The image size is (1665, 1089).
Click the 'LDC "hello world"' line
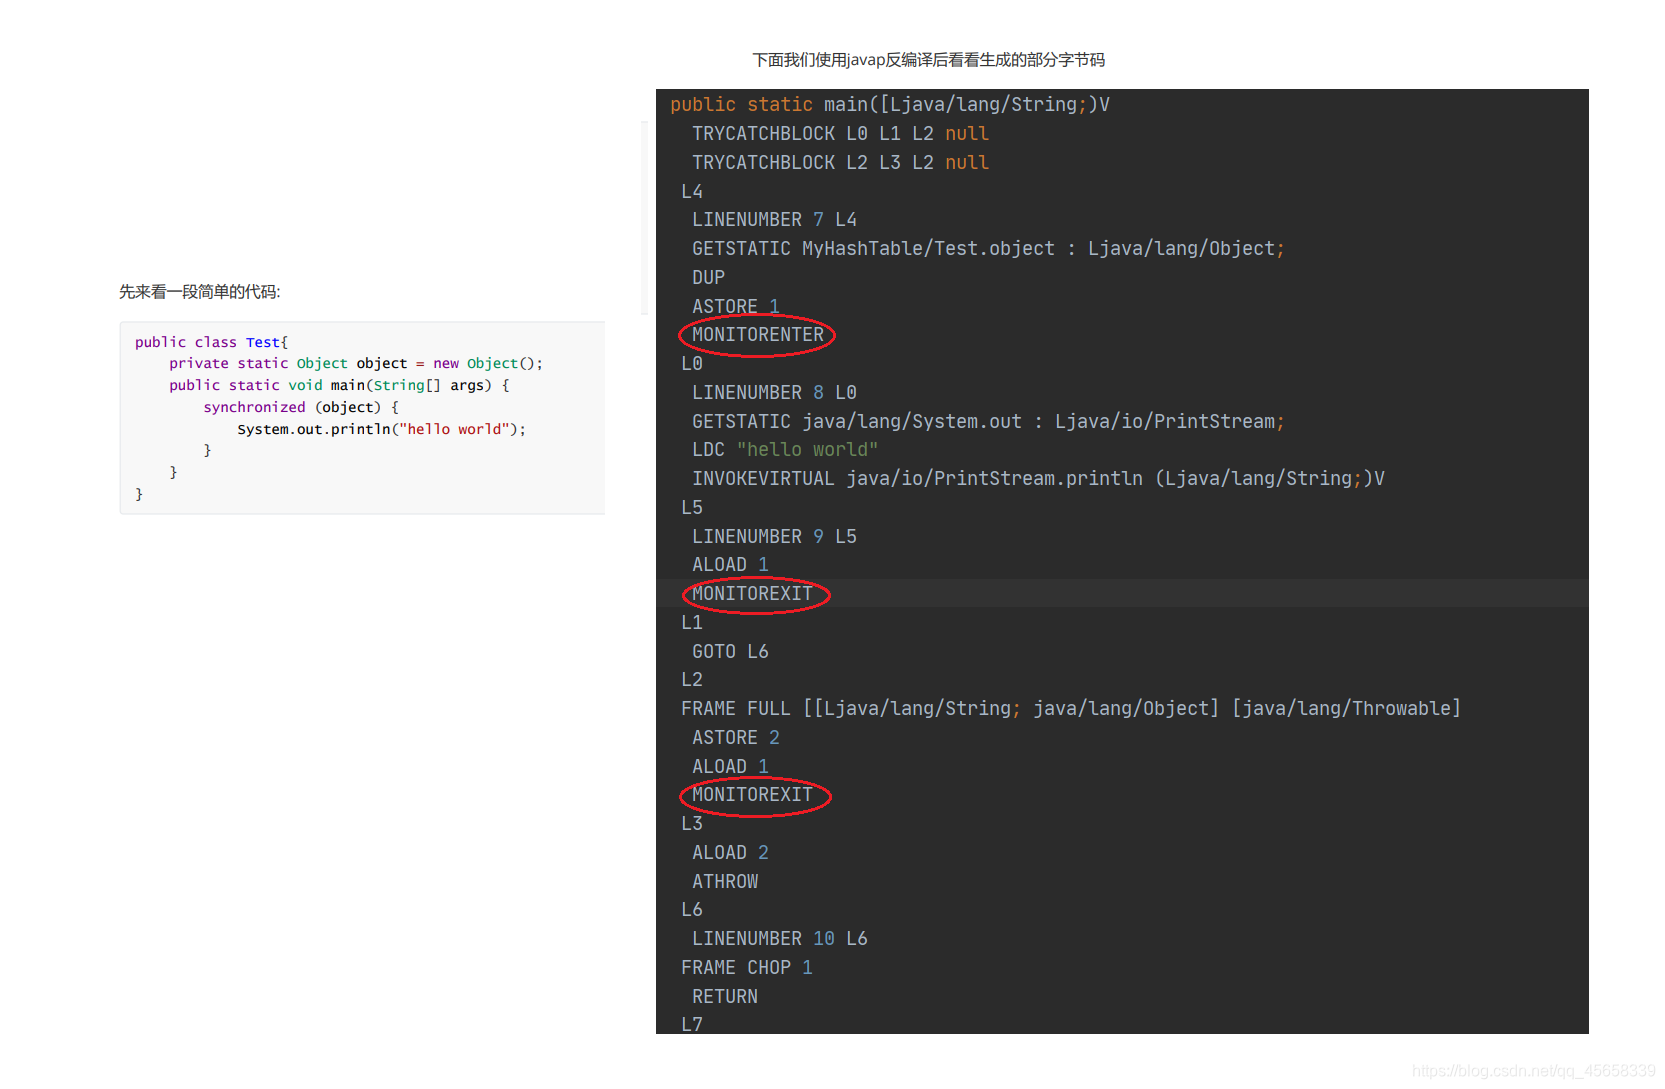[x=785, y=450]
